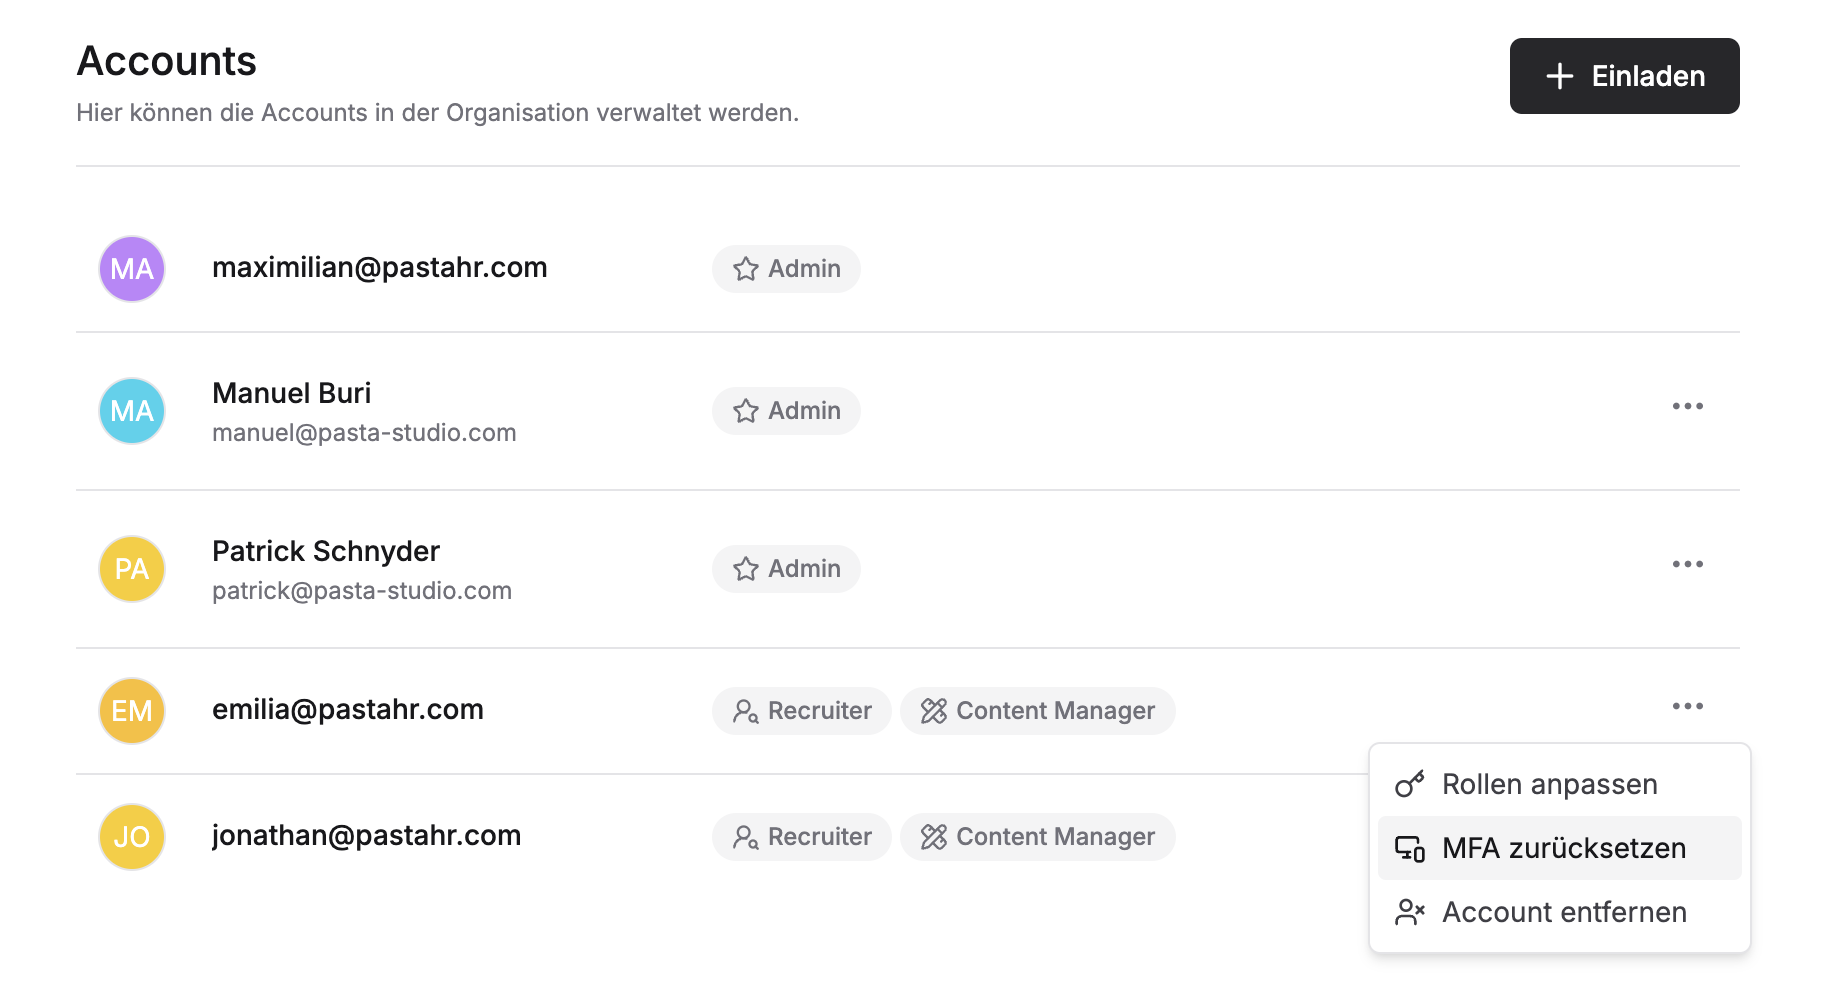This screenshot has height=996, width=1824.
Task: Click the manuel@pasta-studio.com email text
Action: [x=364, y=433]
